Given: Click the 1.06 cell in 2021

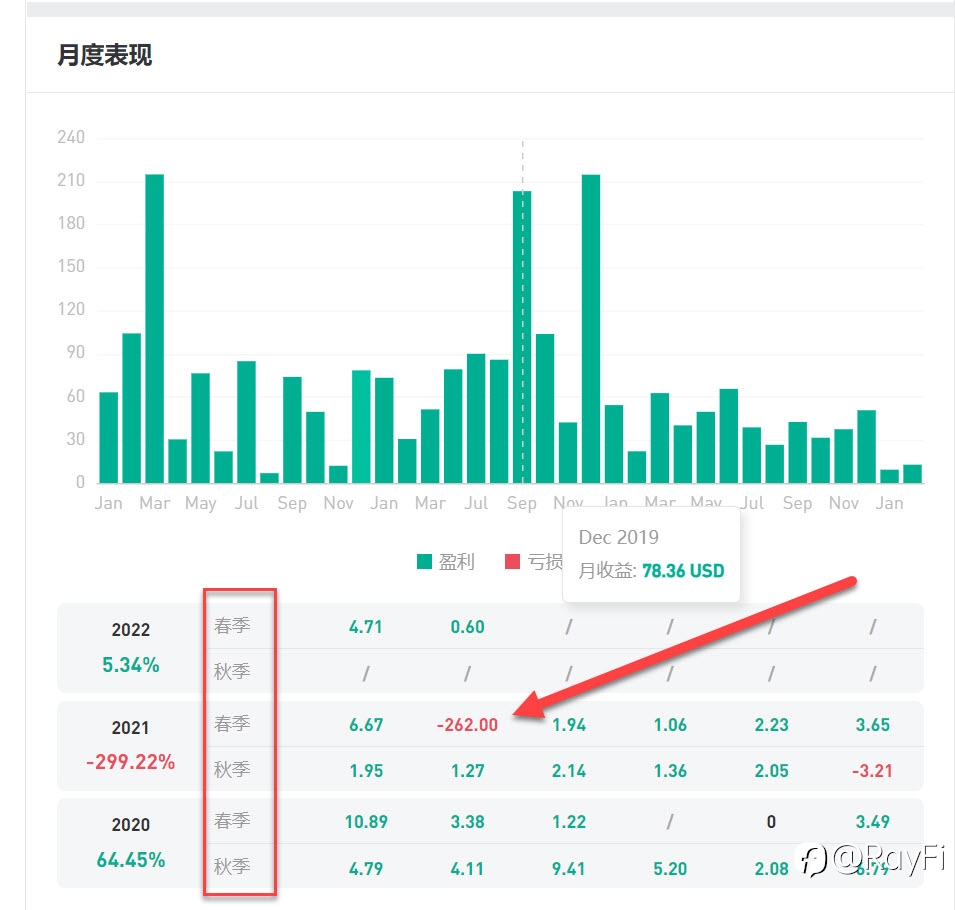Looking at the screenshot, I should (670, 725).
